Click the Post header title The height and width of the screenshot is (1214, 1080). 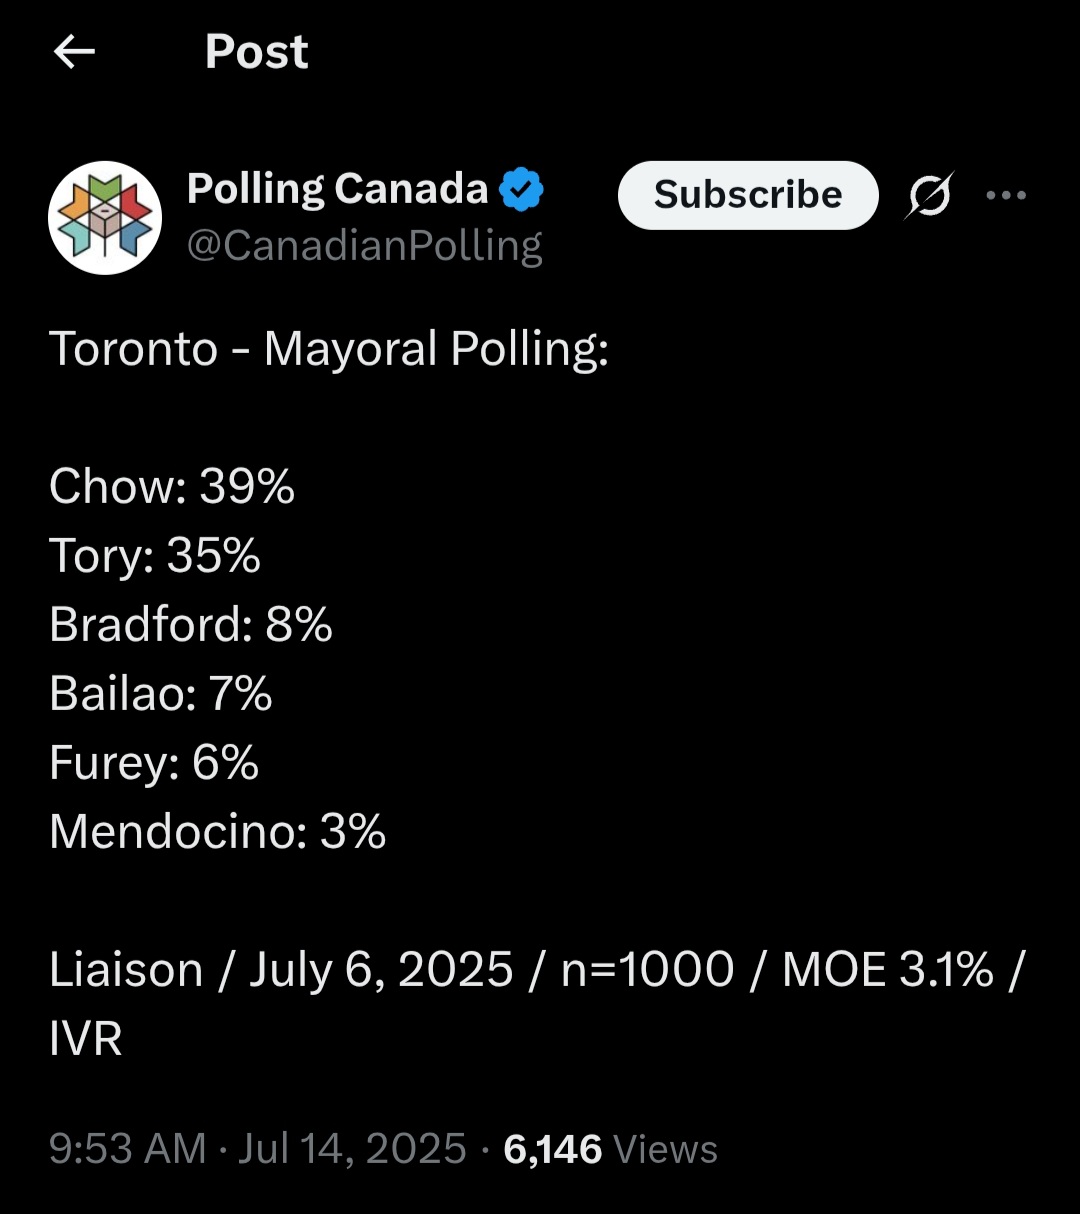(x=256, y=51)
